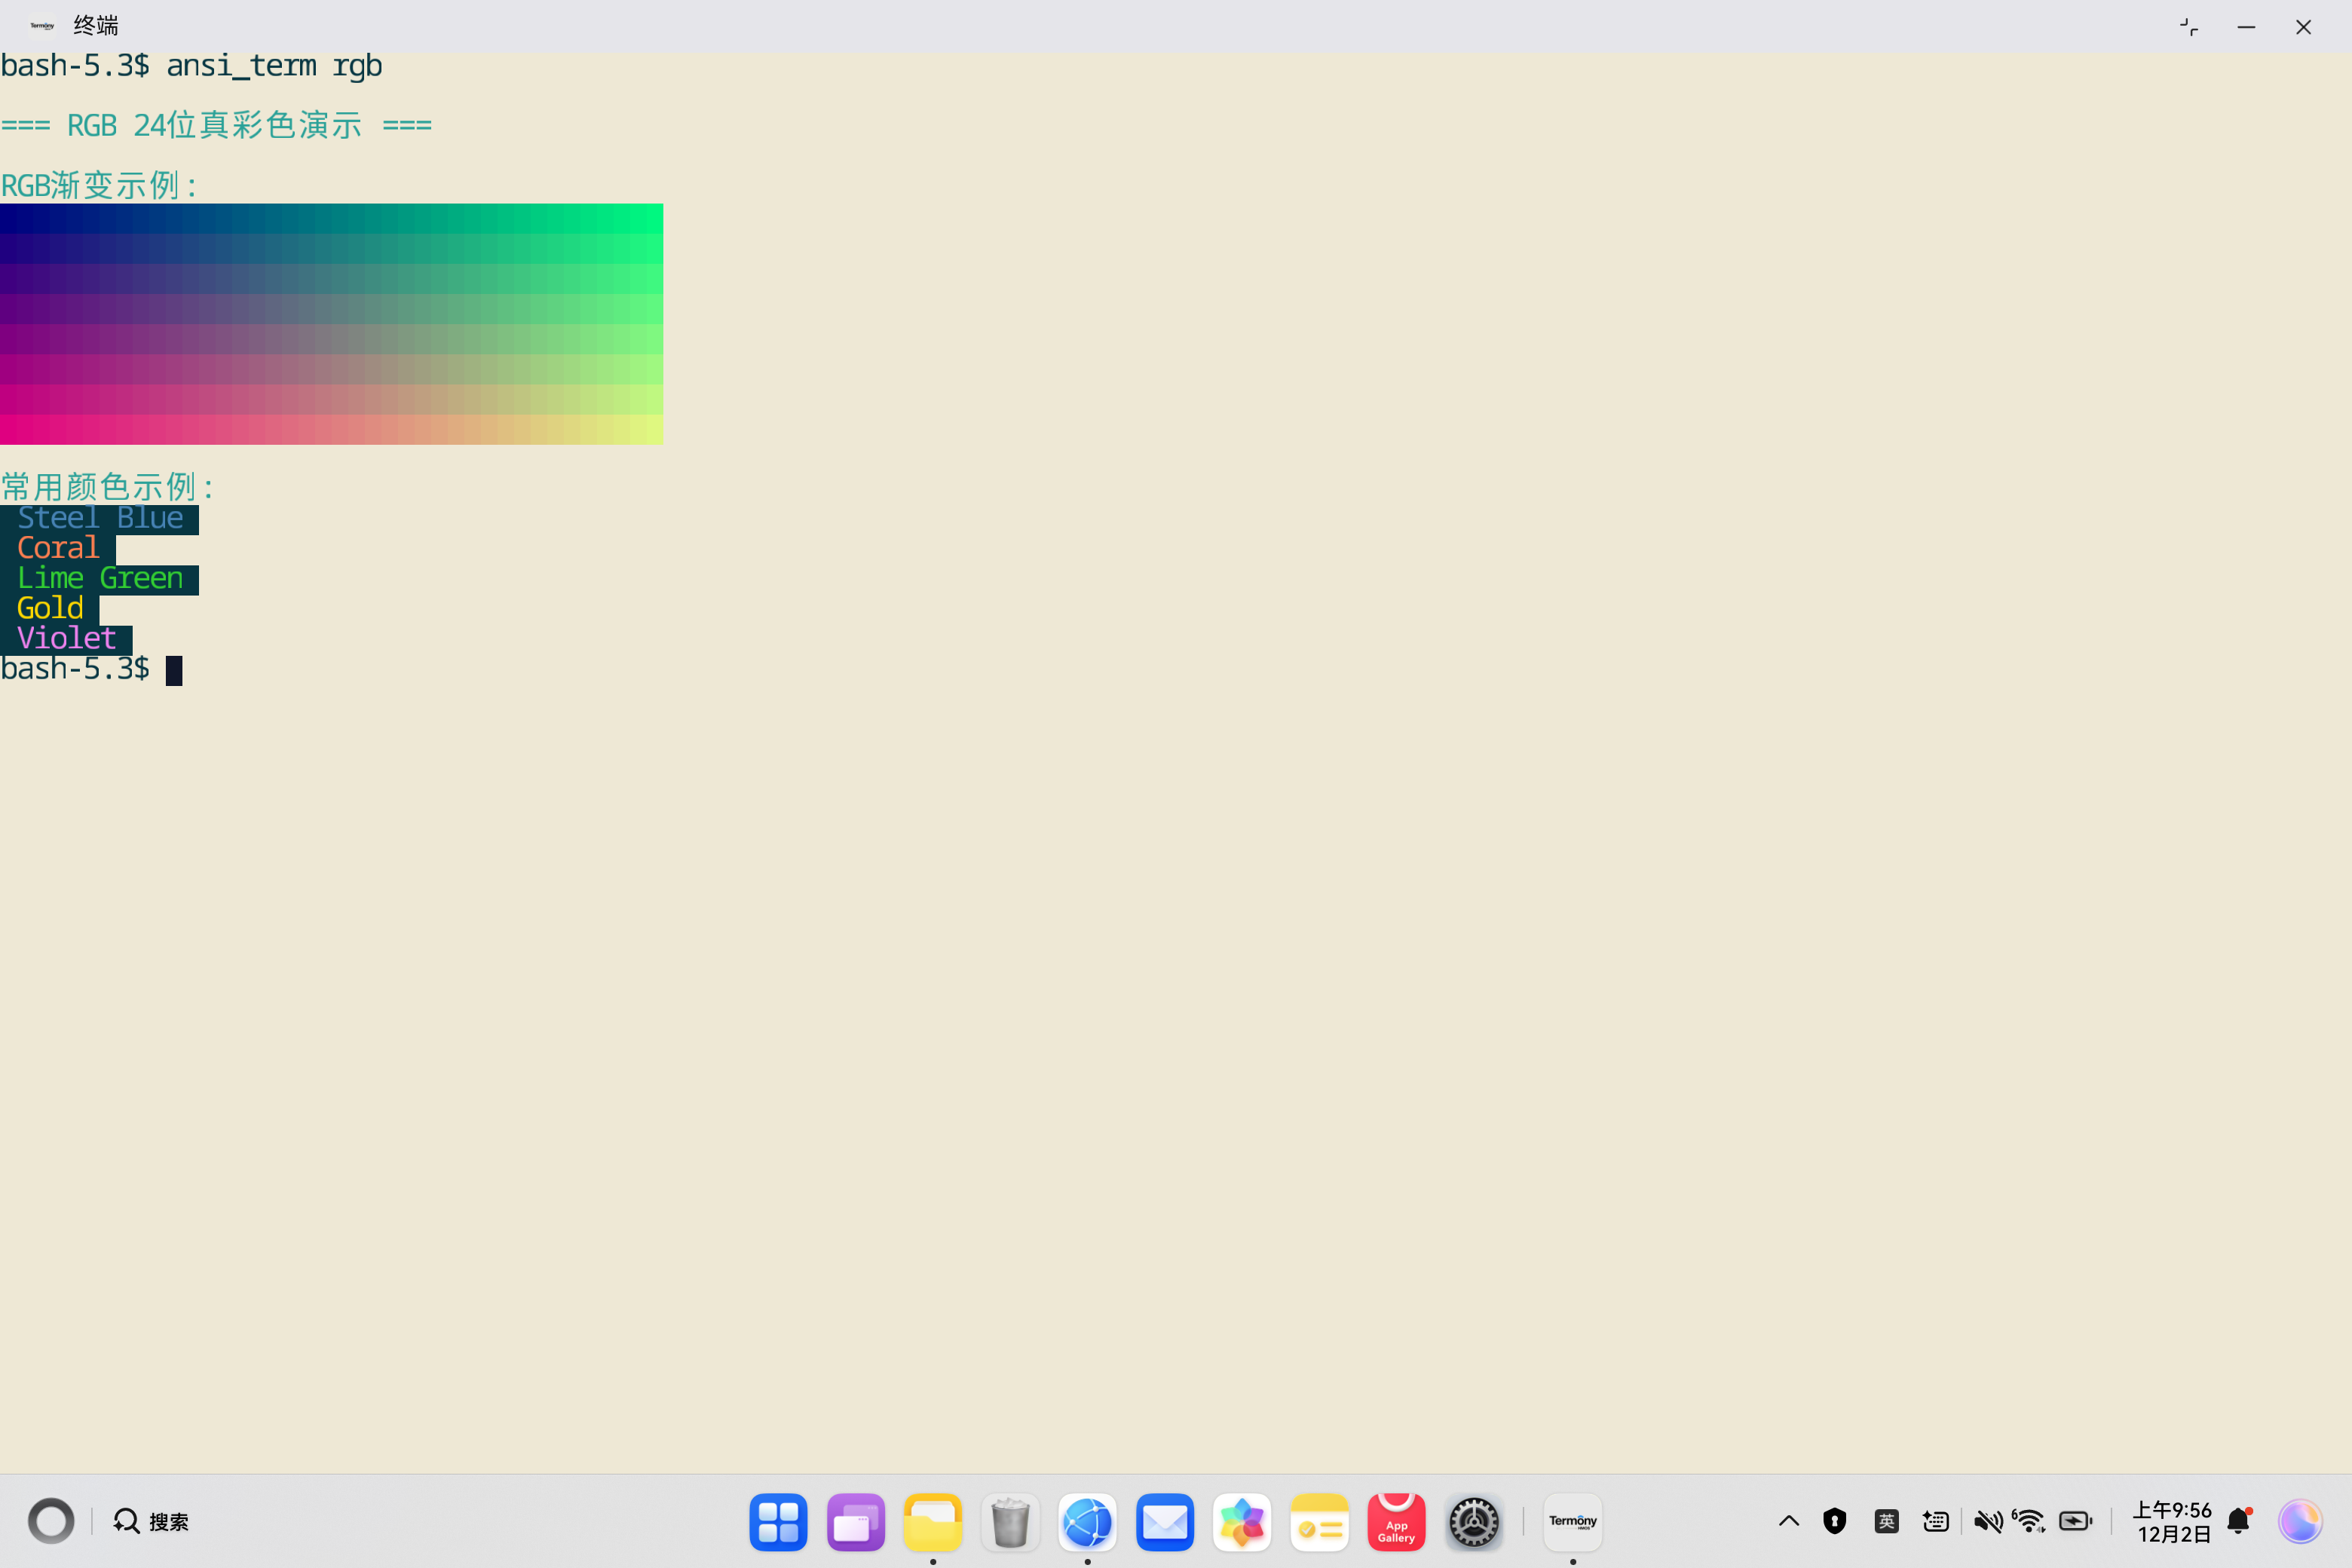Launch App Gallery from the dock

tap(1396, 1522)
